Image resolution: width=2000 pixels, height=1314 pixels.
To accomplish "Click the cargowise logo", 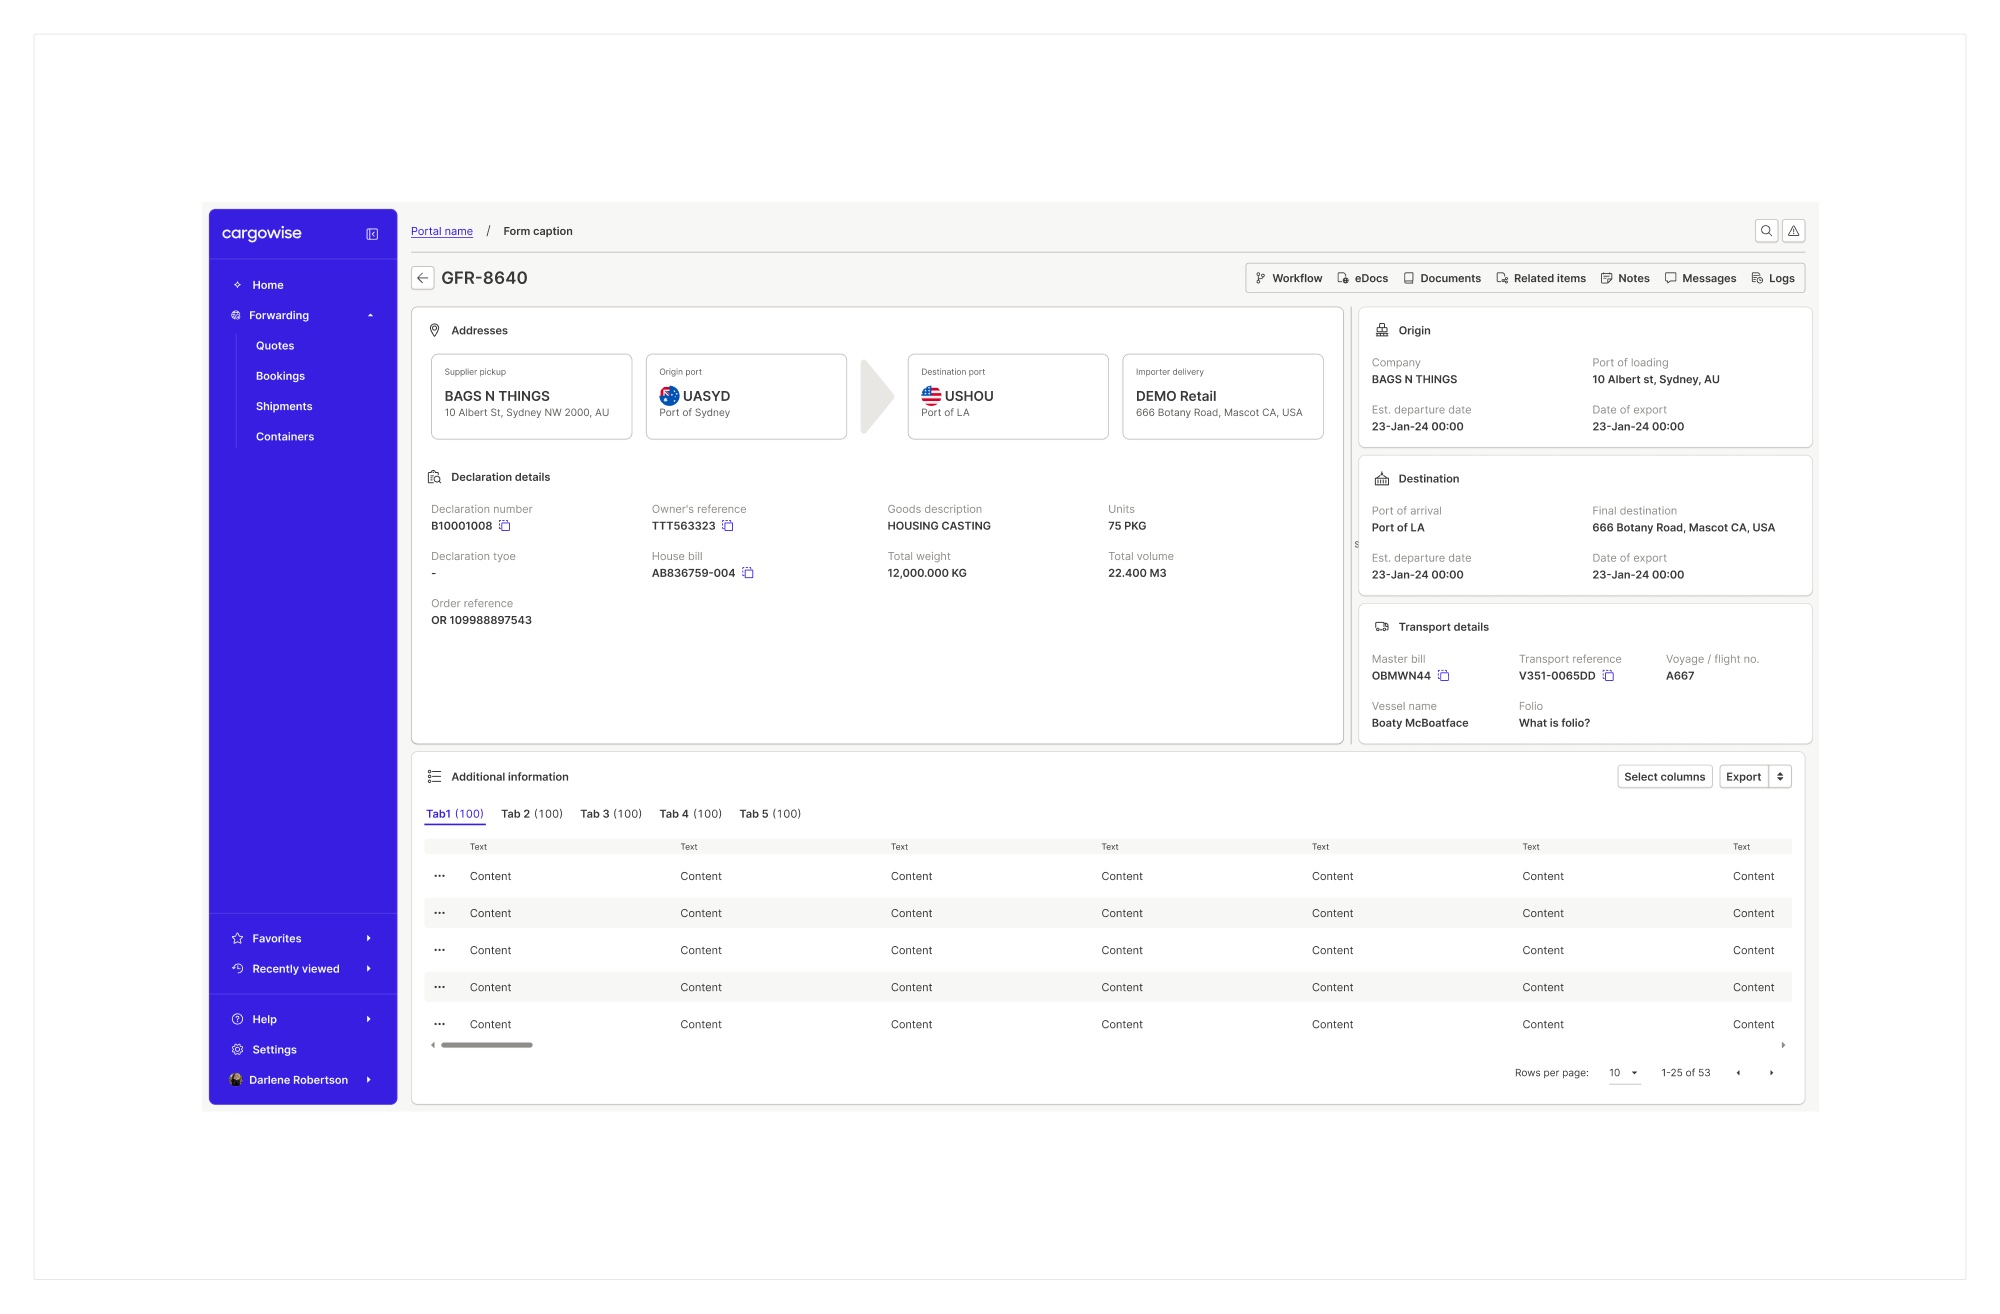I will coord(262,233).
